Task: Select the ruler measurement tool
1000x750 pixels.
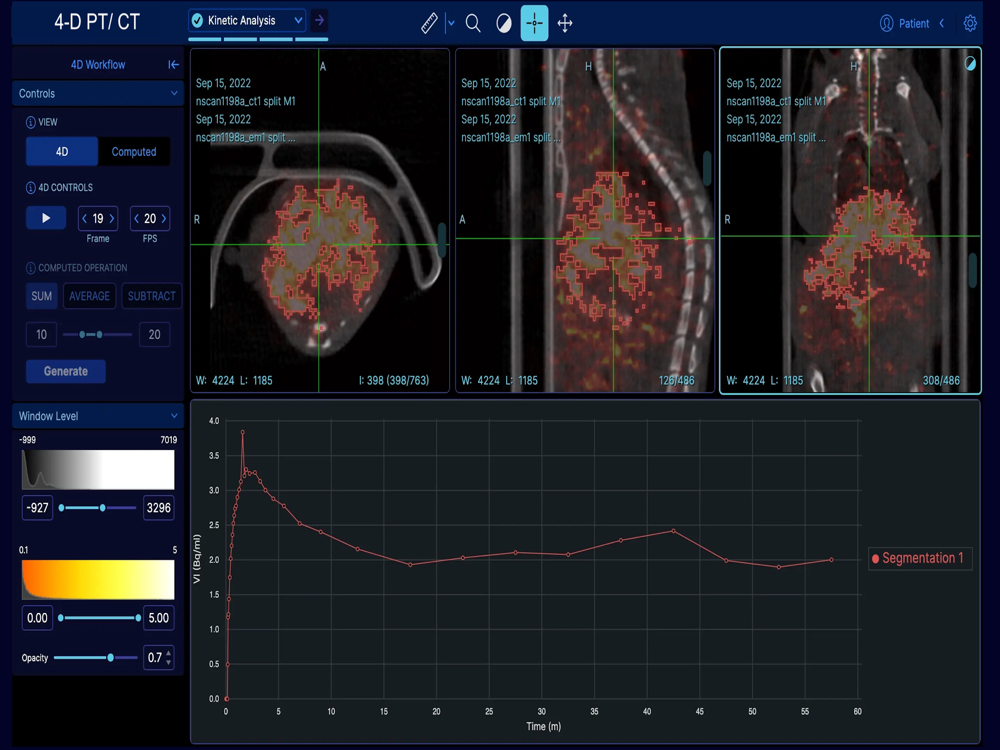Action: click(x=429, y=23)
